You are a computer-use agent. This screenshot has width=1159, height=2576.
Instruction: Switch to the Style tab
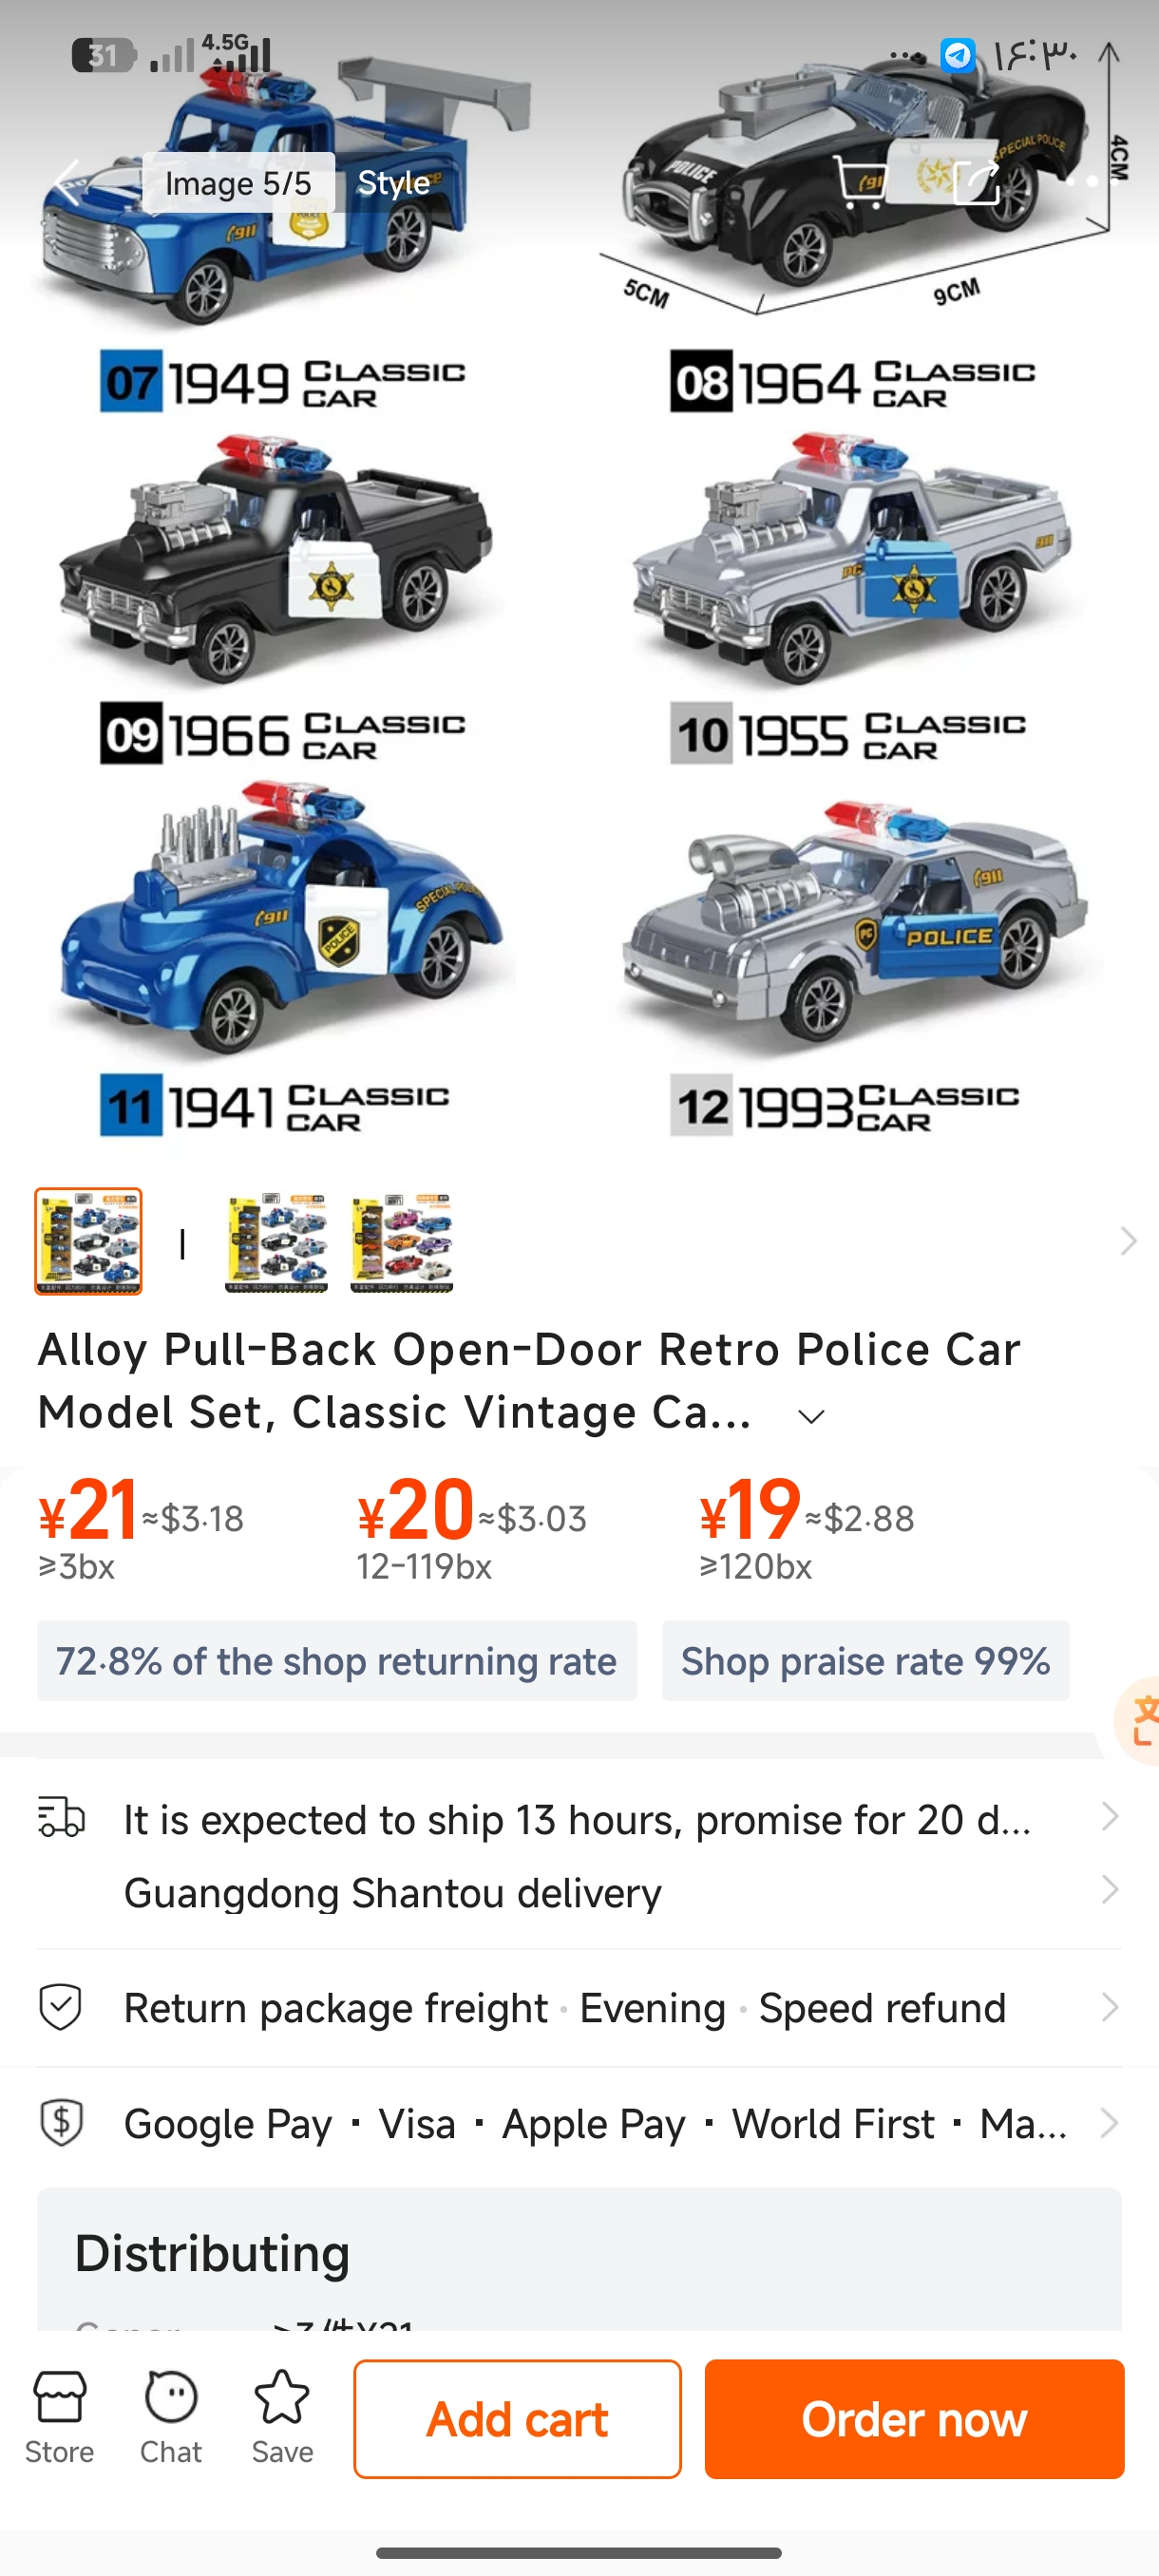pyautogui.click(x=394, y=182)
